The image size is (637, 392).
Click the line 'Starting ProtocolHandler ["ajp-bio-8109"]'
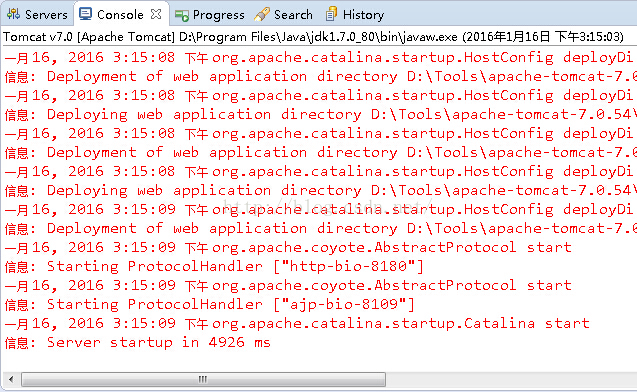(210, 304)
